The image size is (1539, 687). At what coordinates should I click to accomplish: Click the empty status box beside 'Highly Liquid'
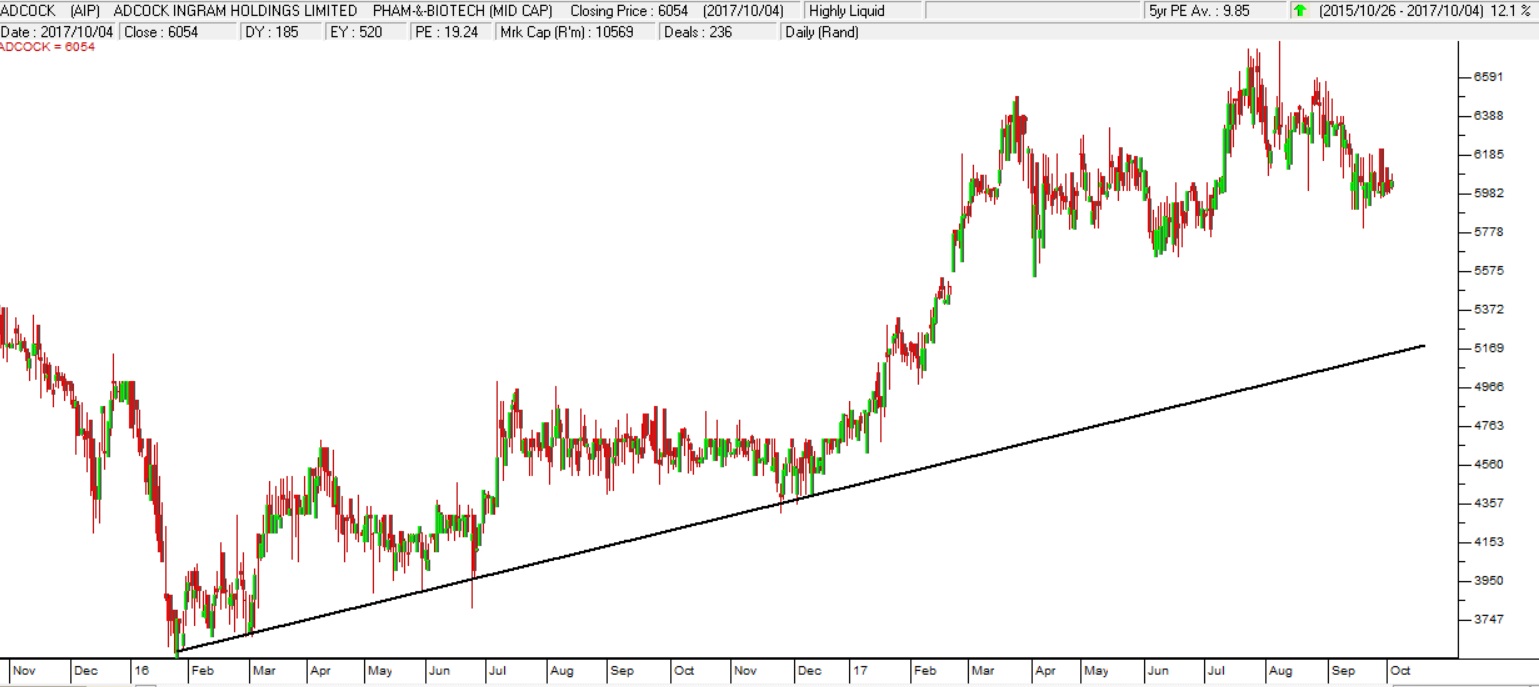click(1033, 11)
